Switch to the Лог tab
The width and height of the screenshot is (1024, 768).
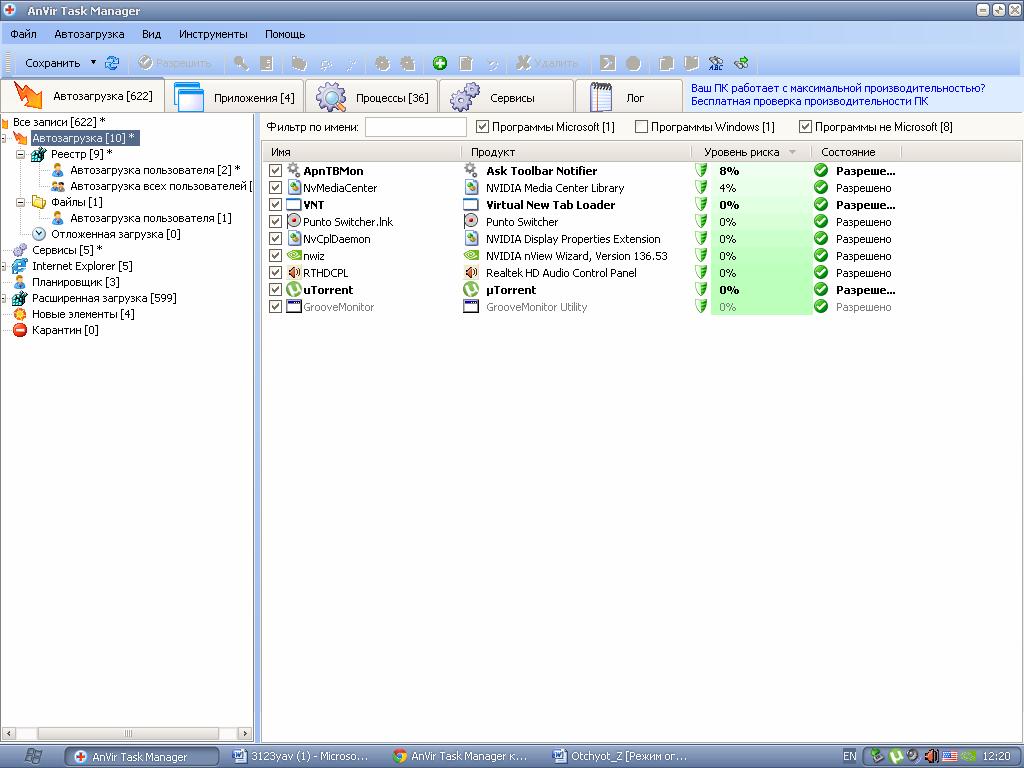[x=630, y=97]
